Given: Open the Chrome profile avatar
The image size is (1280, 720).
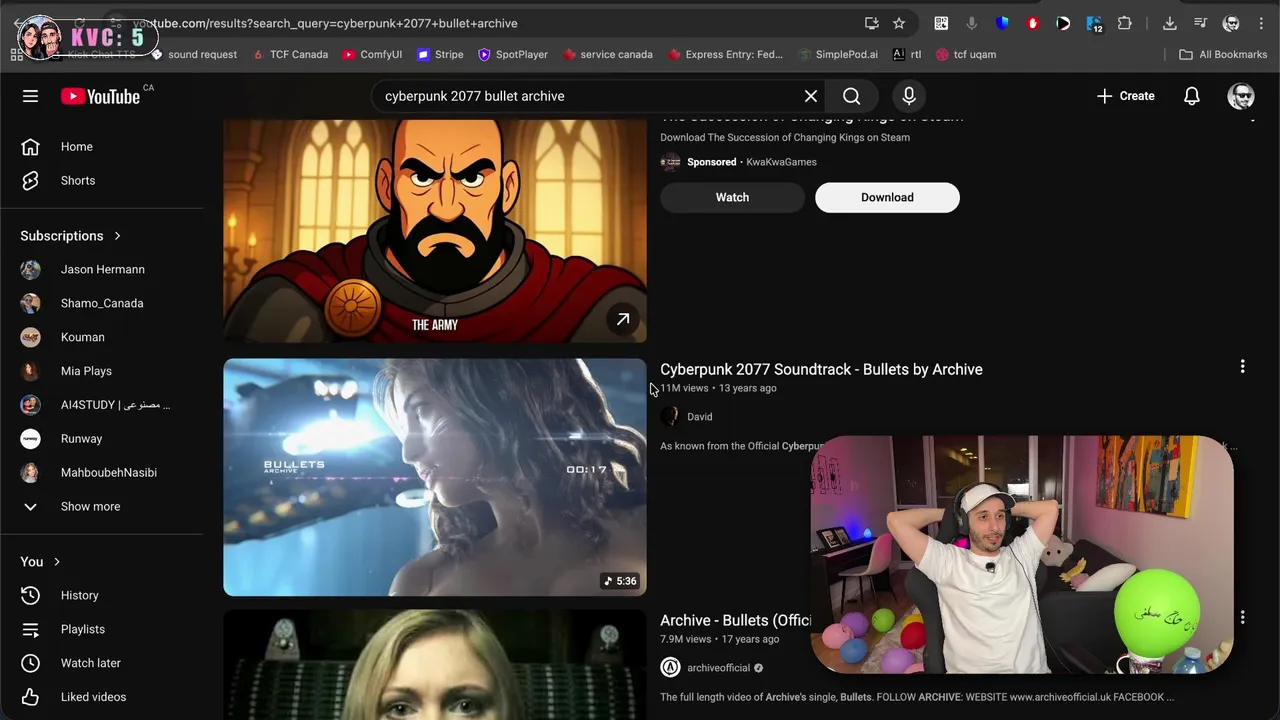Looking at the screenshot, I should pyautogui.click(x=1231, y=23).
